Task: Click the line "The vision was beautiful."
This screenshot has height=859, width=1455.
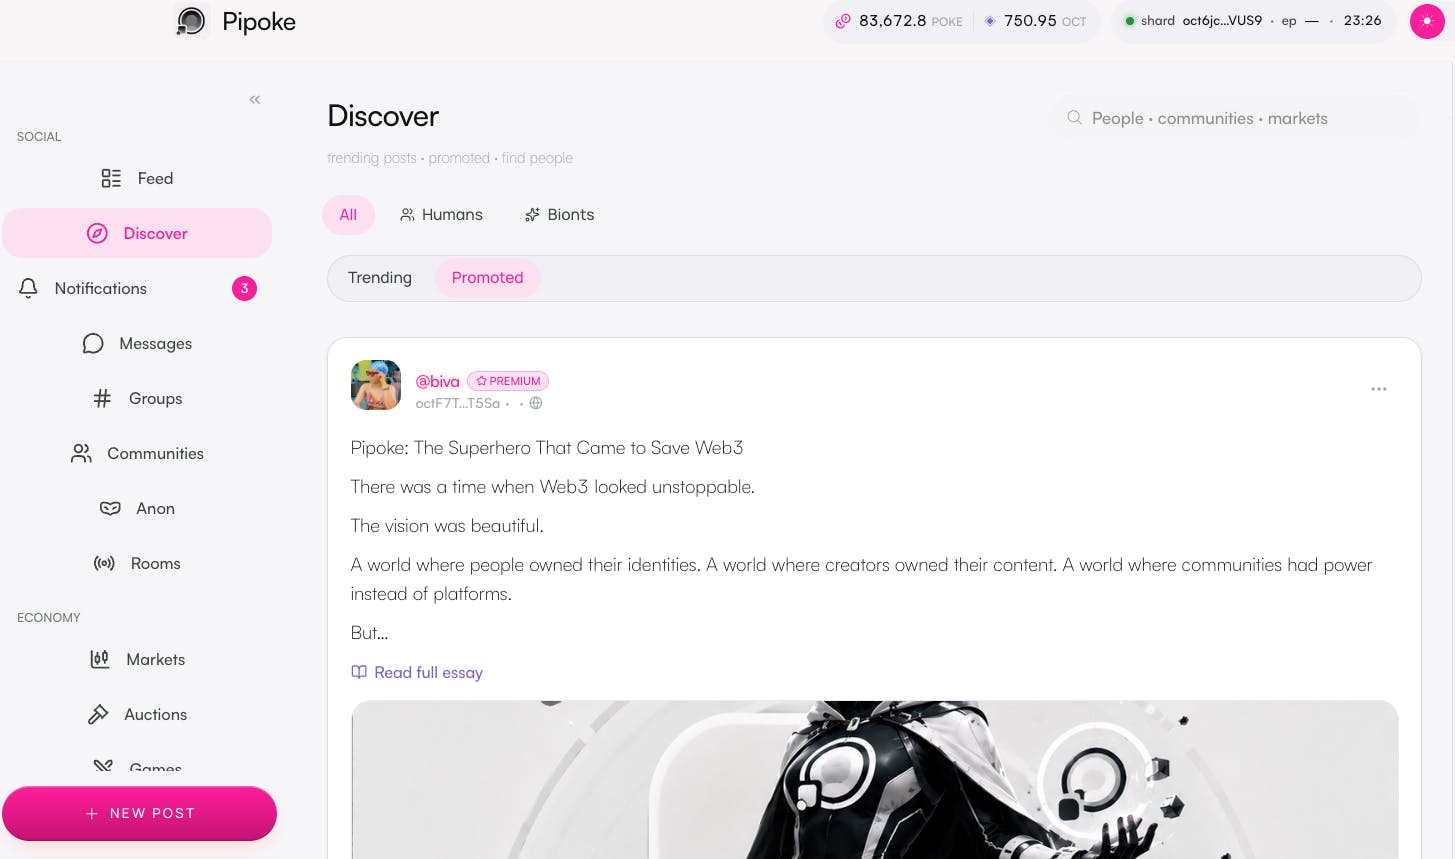Action: point(447,526)
